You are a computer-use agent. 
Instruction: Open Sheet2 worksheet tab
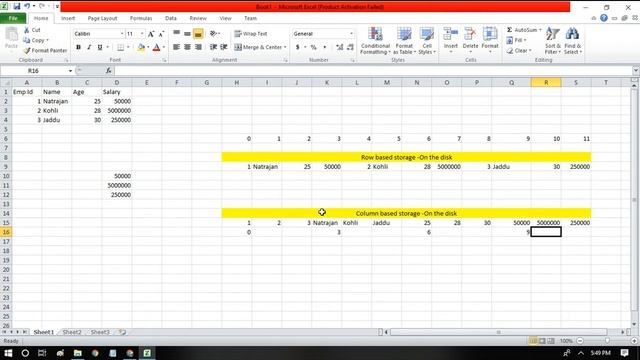coord(72,332)
